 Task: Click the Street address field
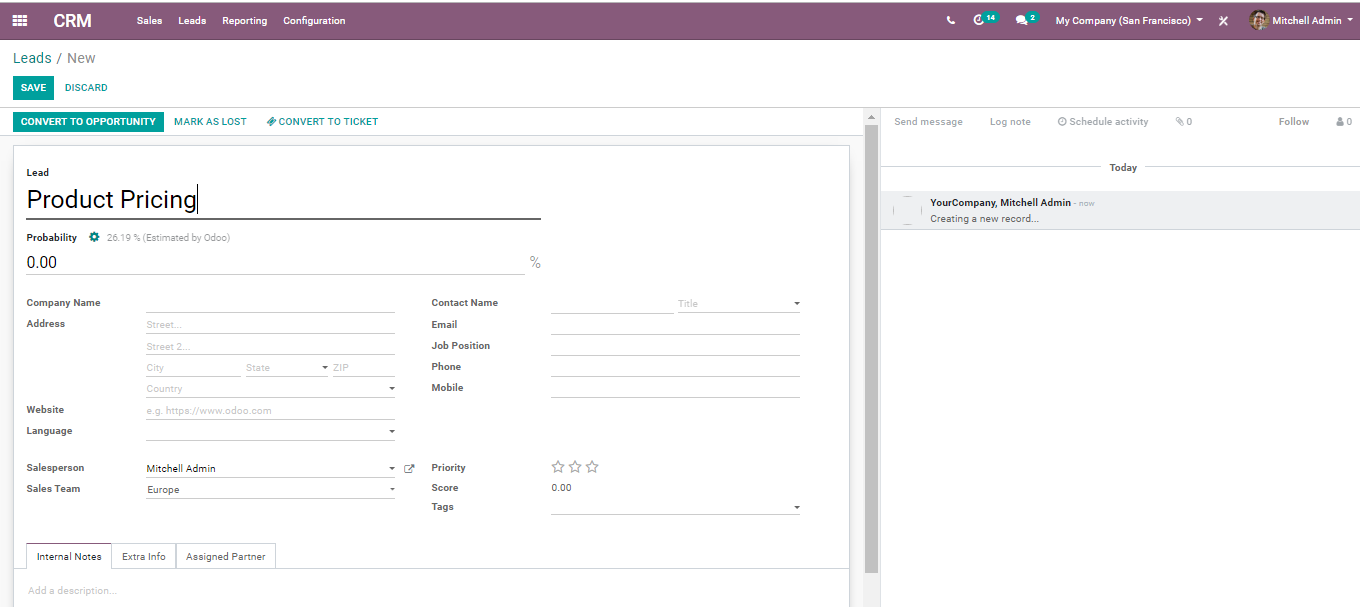[270, 325]
